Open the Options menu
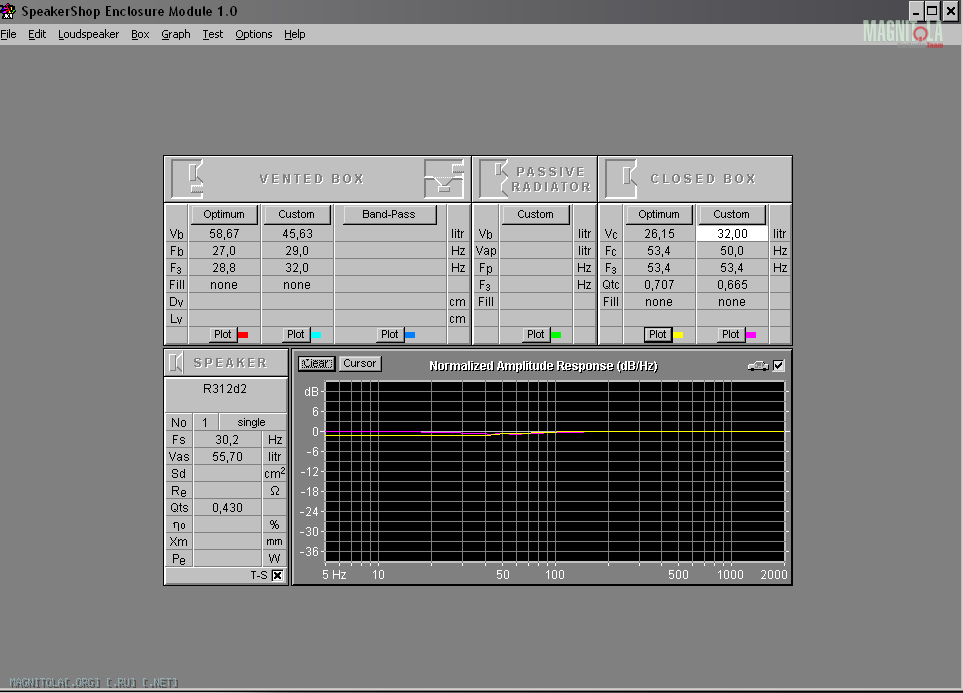 254,34
